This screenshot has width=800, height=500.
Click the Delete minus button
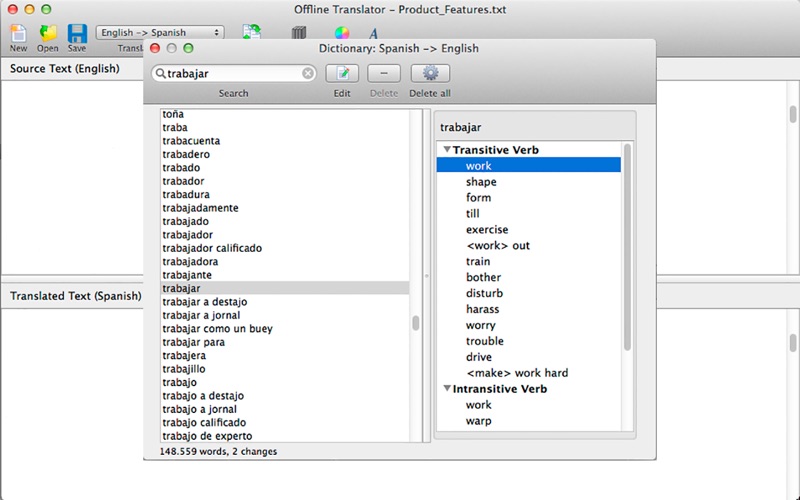tap(384, 73)
